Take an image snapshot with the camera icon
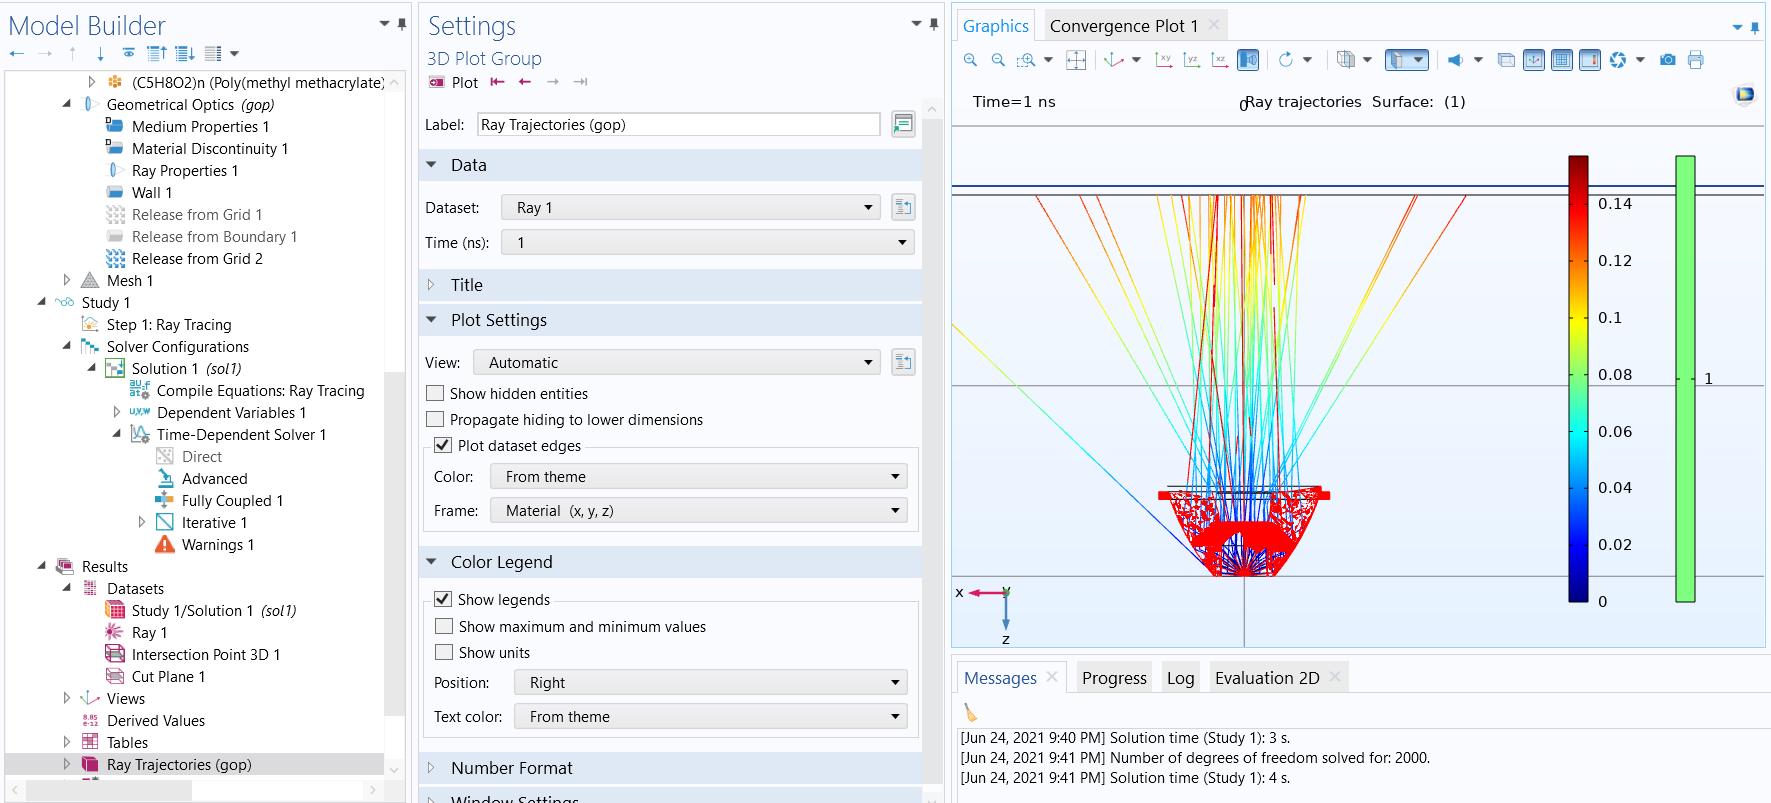The width and height of the screenshot is (1771, 803). tap(1668, 60)
